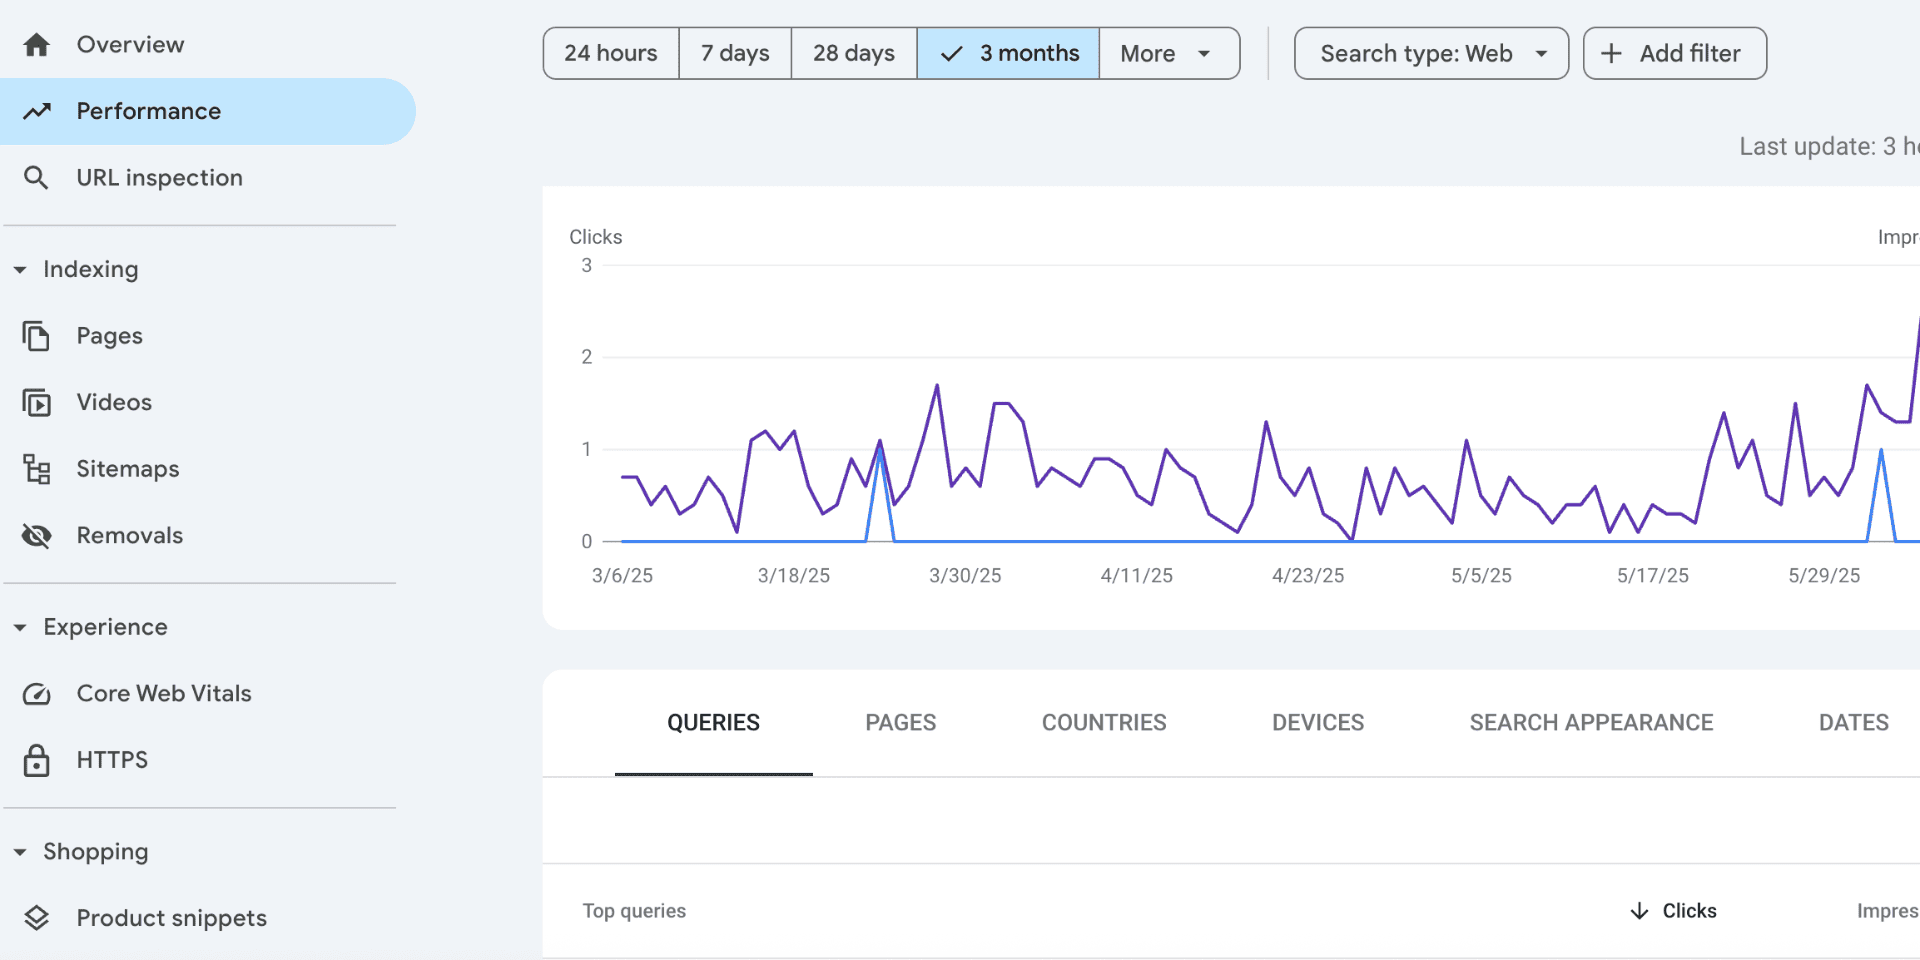Switch to the Pages tab
The height and width of the screenshot is (960, 1920).
(900, 723)
